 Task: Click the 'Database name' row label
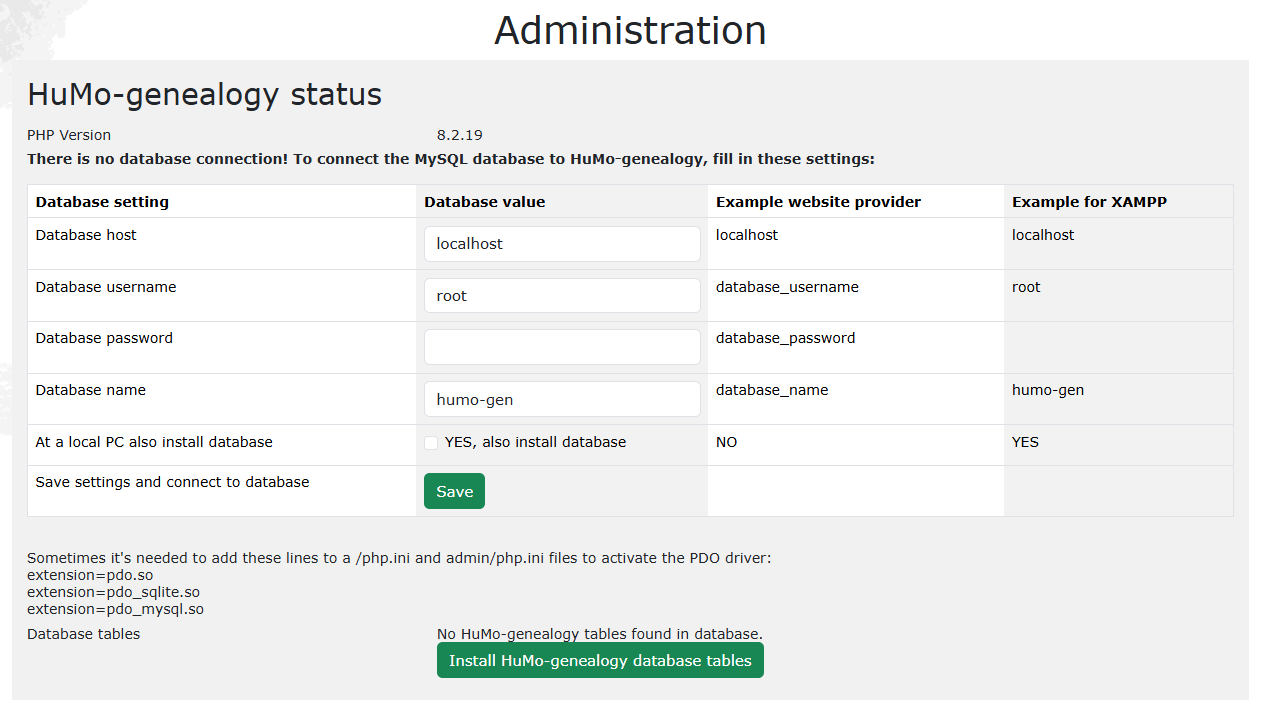[90, 390]
